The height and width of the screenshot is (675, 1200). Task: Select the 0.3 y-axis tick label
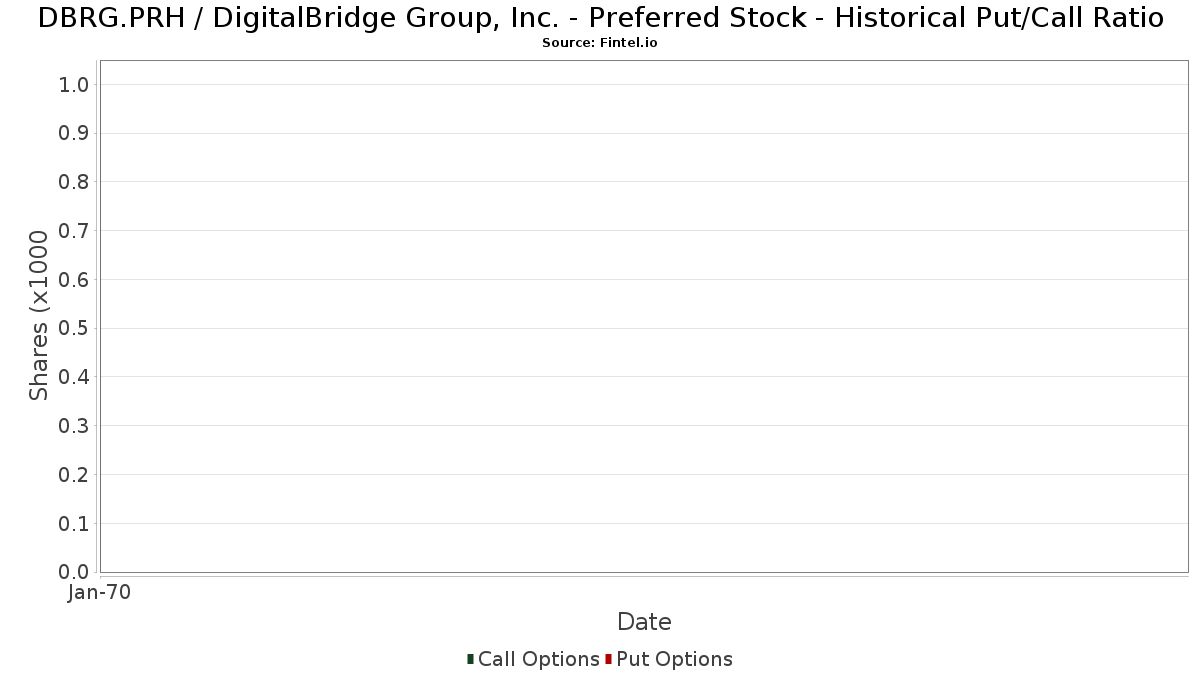tap(75, 426)
